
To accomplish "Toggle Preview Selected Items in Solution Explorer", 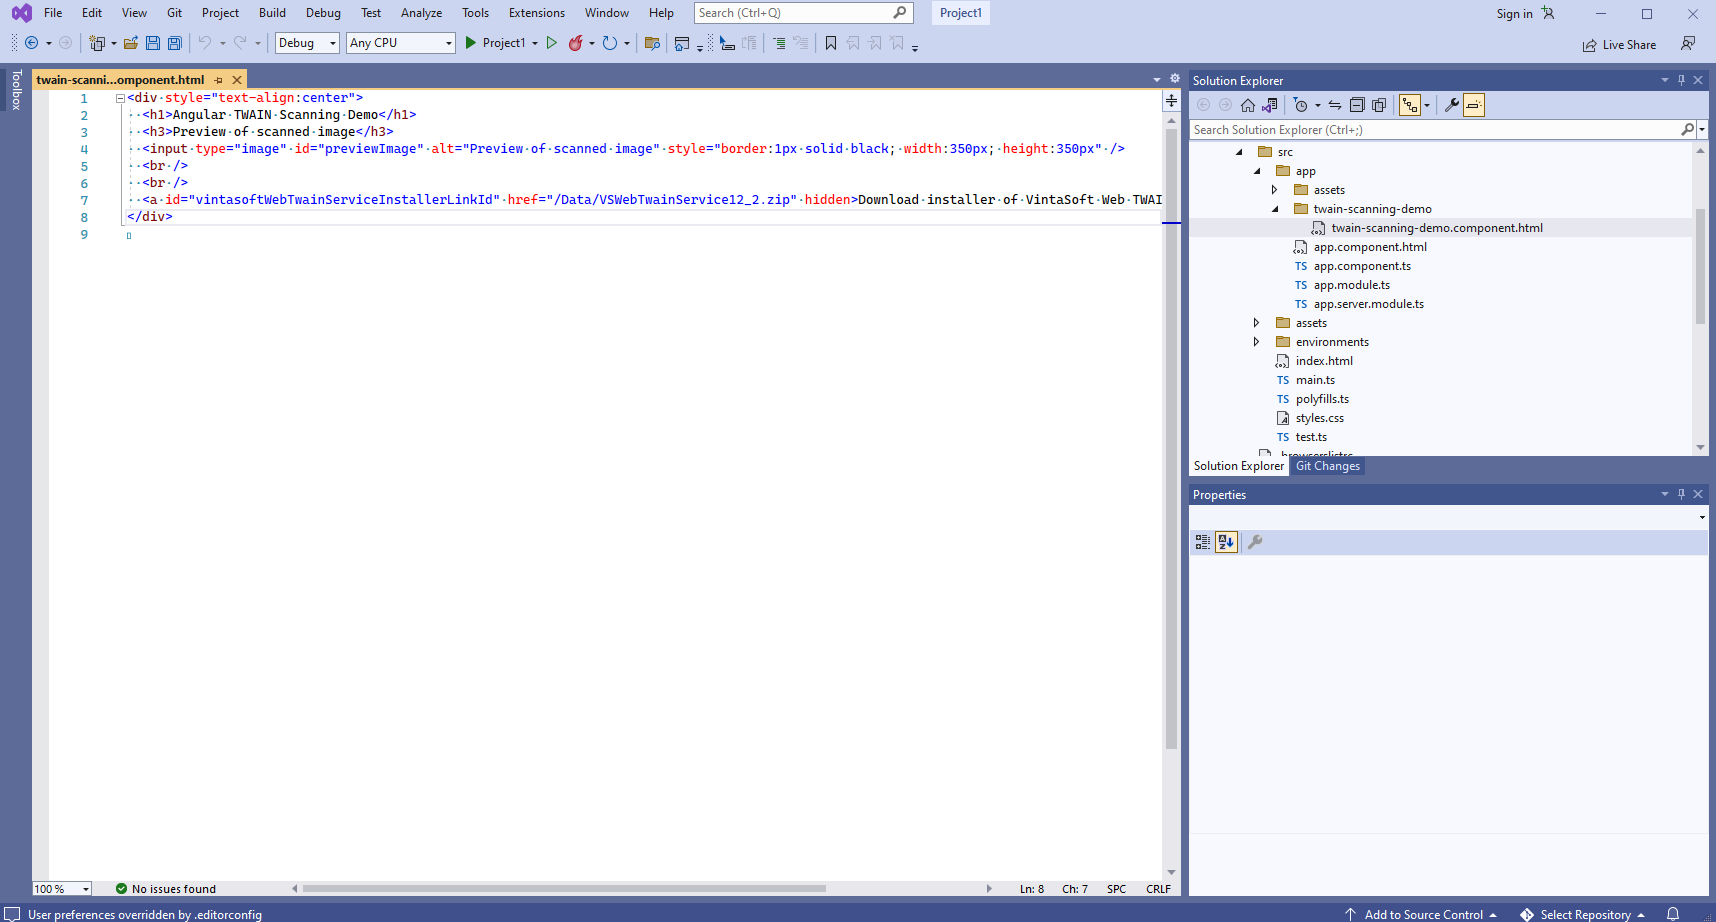I will coord(1474,105).
